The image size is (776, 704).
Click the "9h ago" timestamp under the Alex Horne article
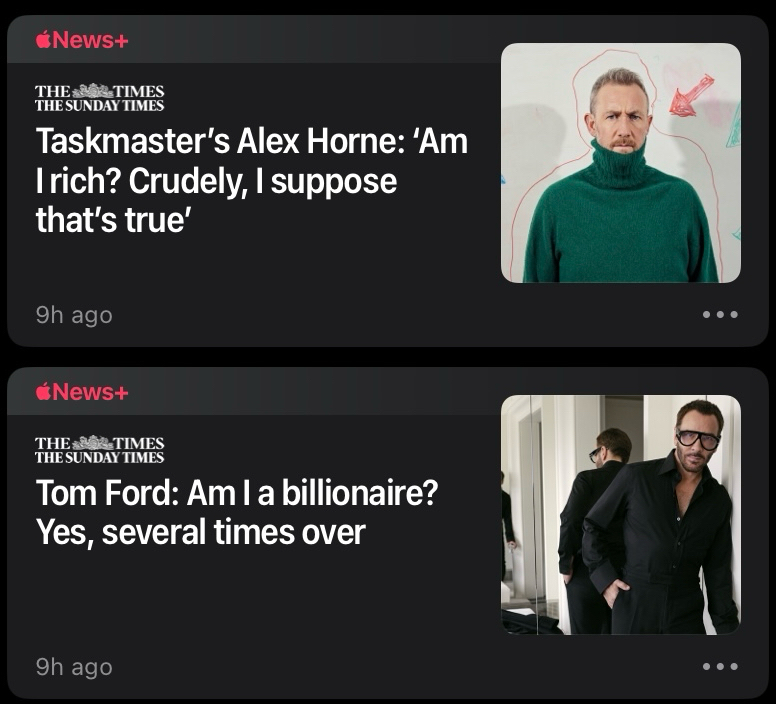pyautogui.click(x=74, y=315)
